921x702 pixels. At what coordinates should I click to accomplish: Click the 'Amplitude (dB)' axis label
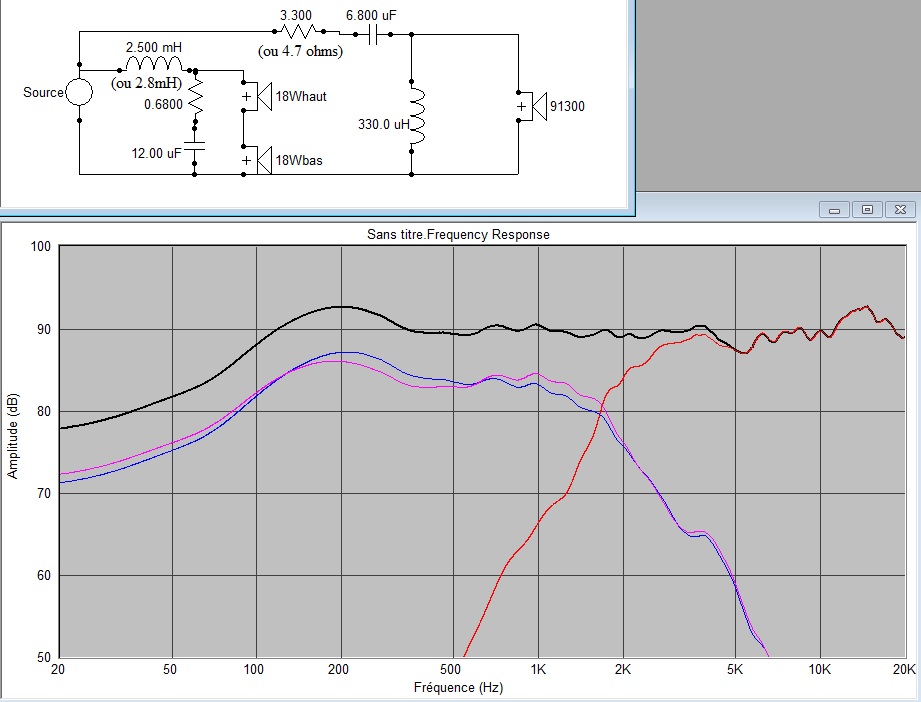pos(13,433)
